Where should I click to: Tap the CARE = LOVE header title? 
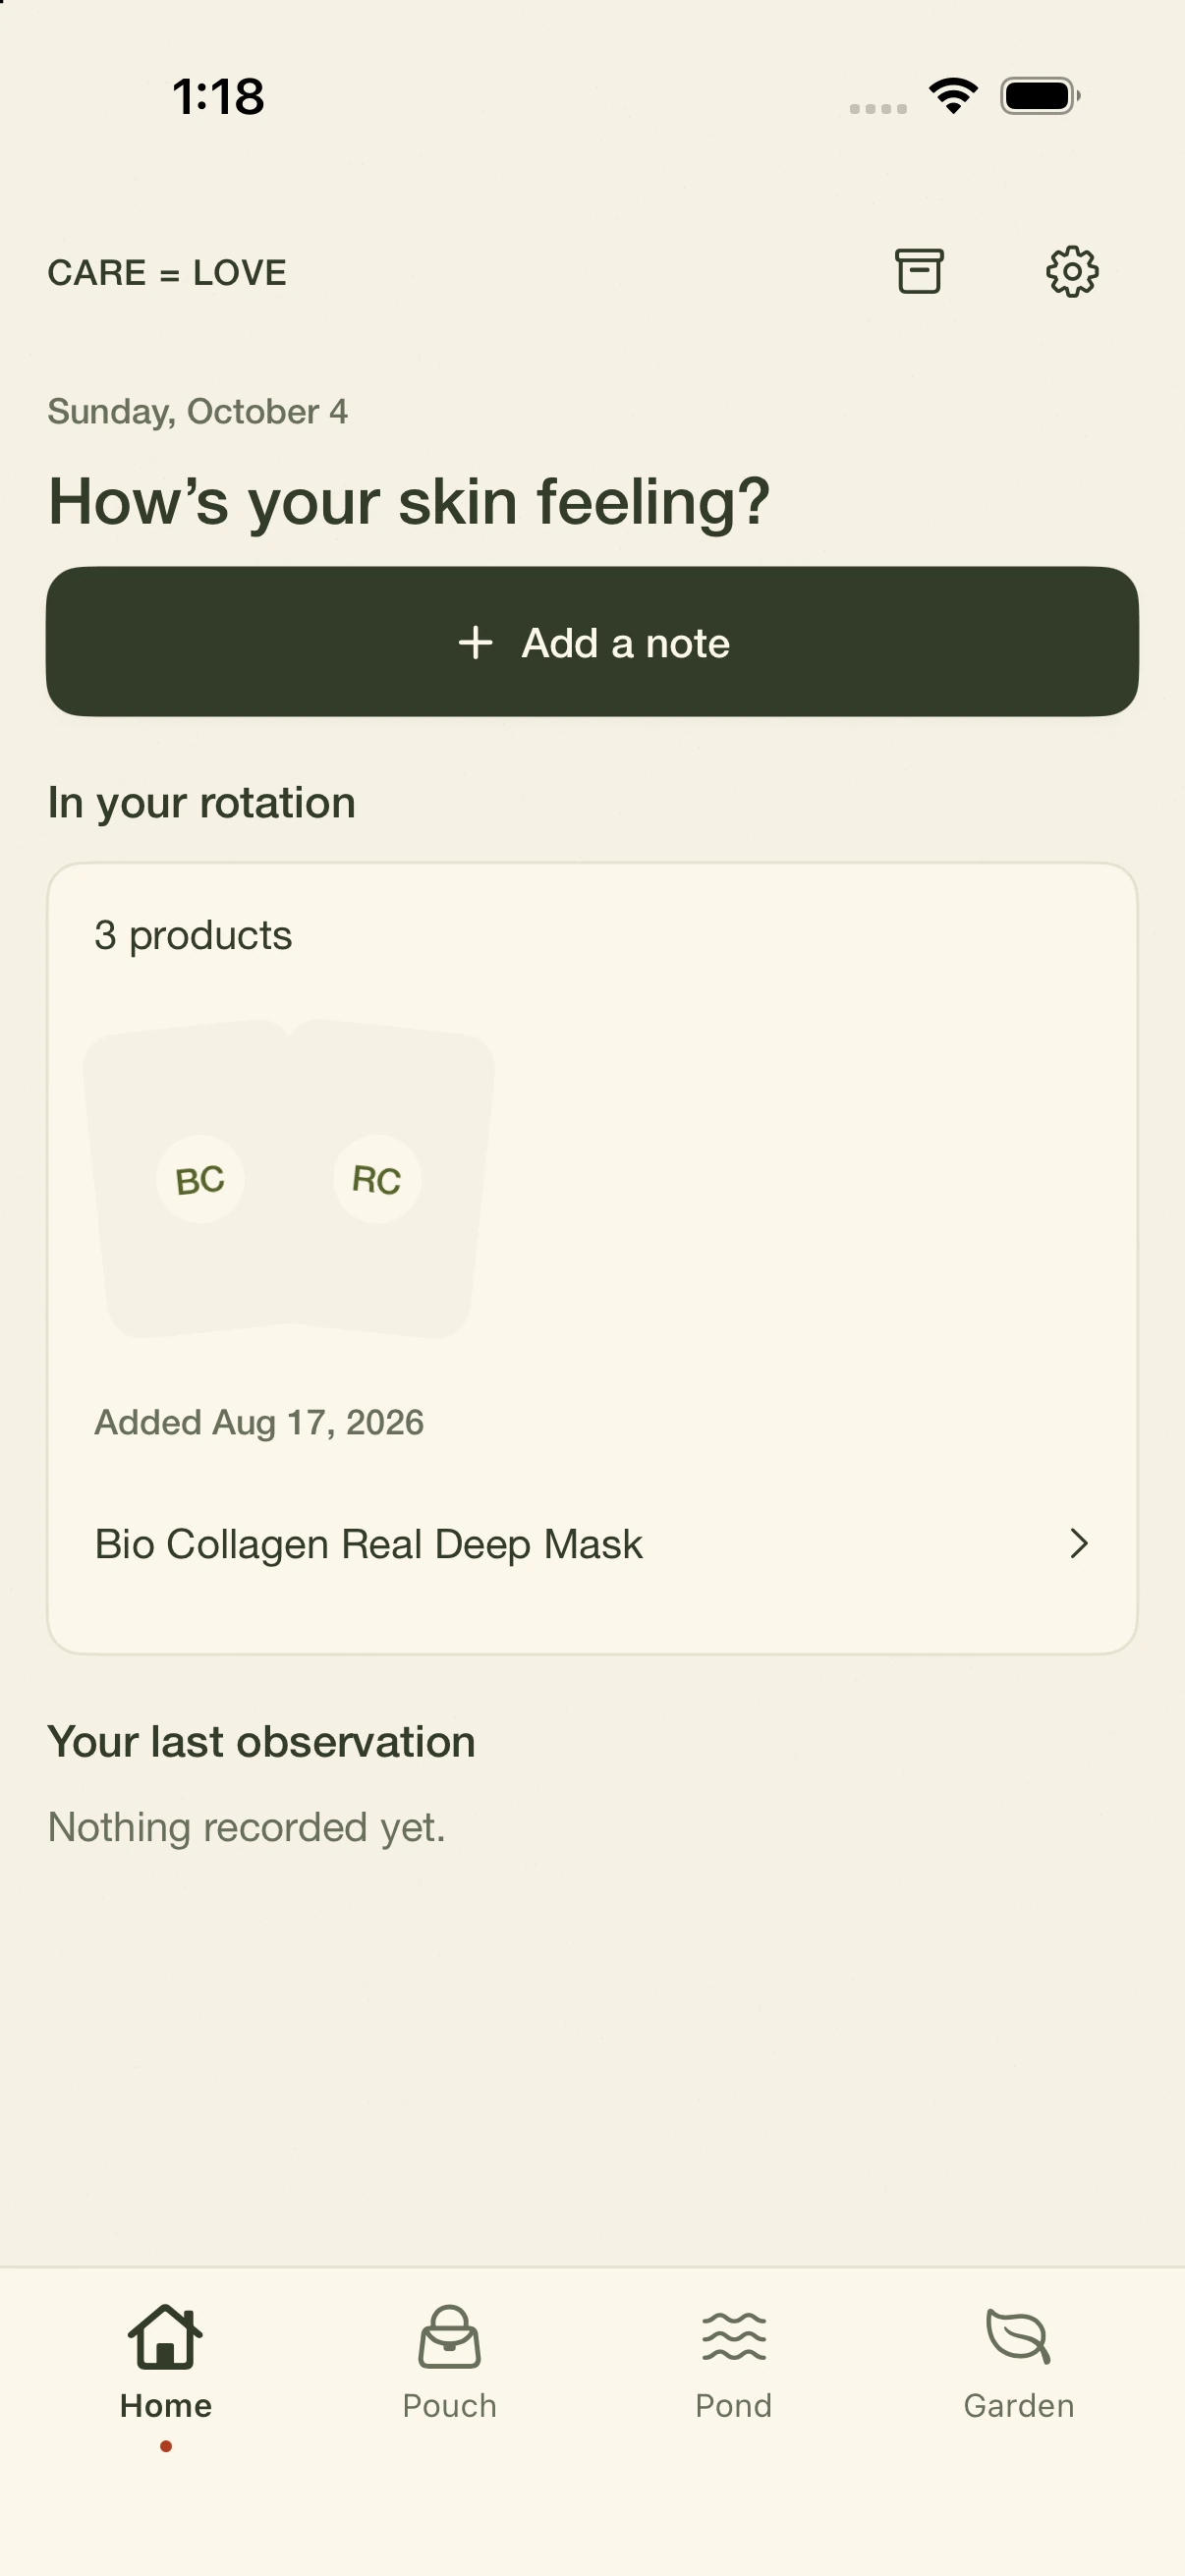(167, 272)
